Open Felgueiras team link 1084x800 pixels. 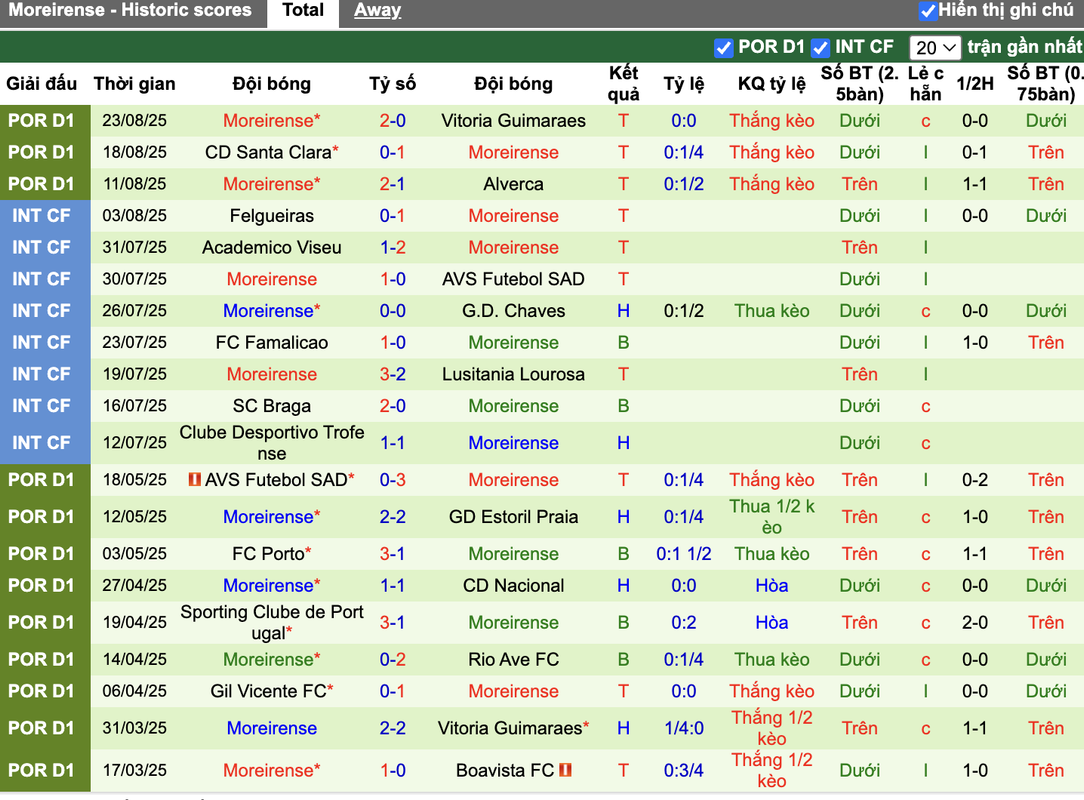click(x=272, y=216)
